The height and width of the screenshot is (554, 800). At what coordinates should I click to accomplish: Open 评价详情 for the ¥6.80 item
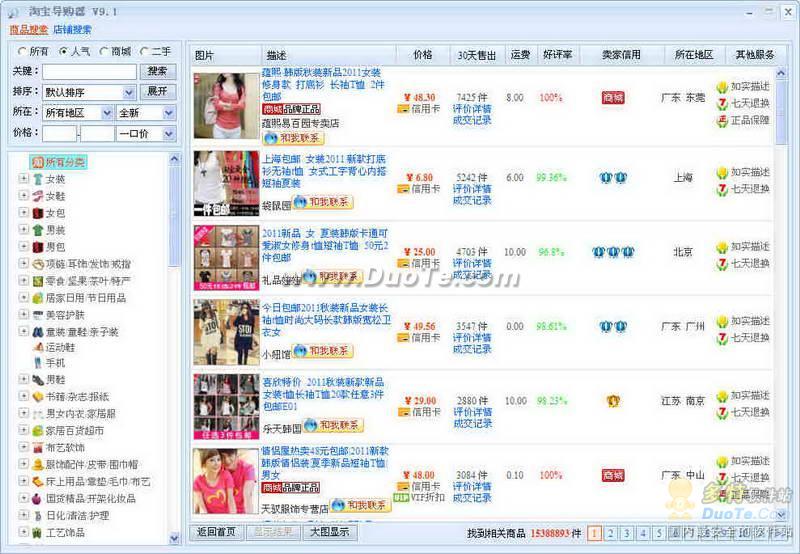[x=472, y=189]
